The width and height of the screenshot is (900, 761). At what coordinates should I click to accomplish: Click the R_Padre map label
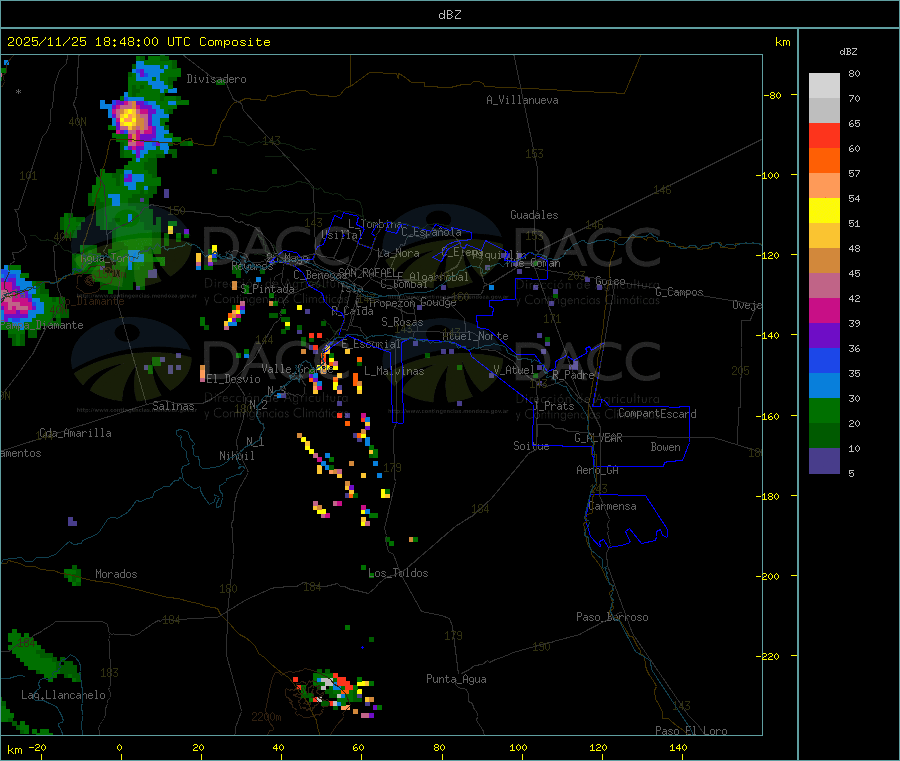[573, 375]
